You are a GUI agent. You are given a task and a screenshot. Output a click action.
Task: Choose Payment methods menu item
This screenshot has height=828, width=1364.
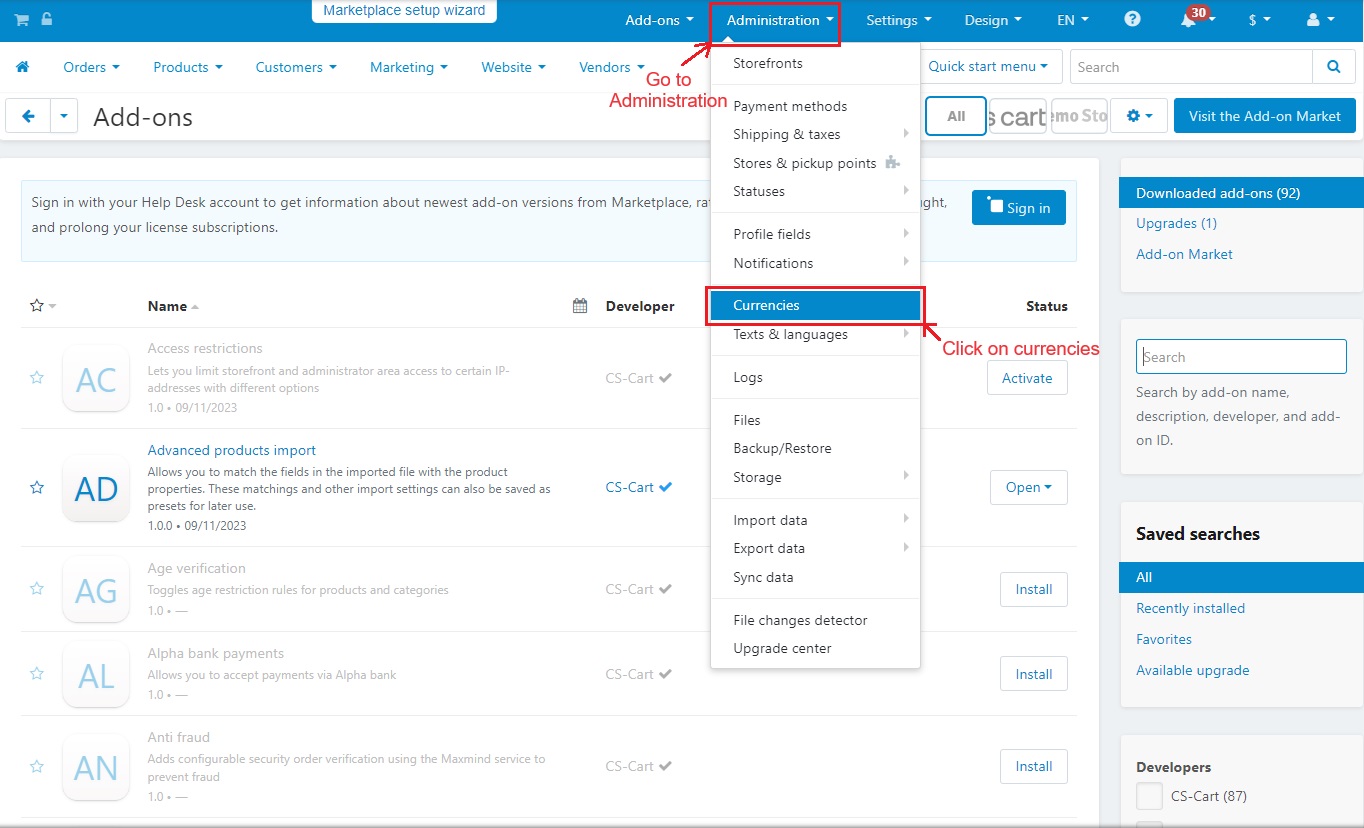point(815,106)
